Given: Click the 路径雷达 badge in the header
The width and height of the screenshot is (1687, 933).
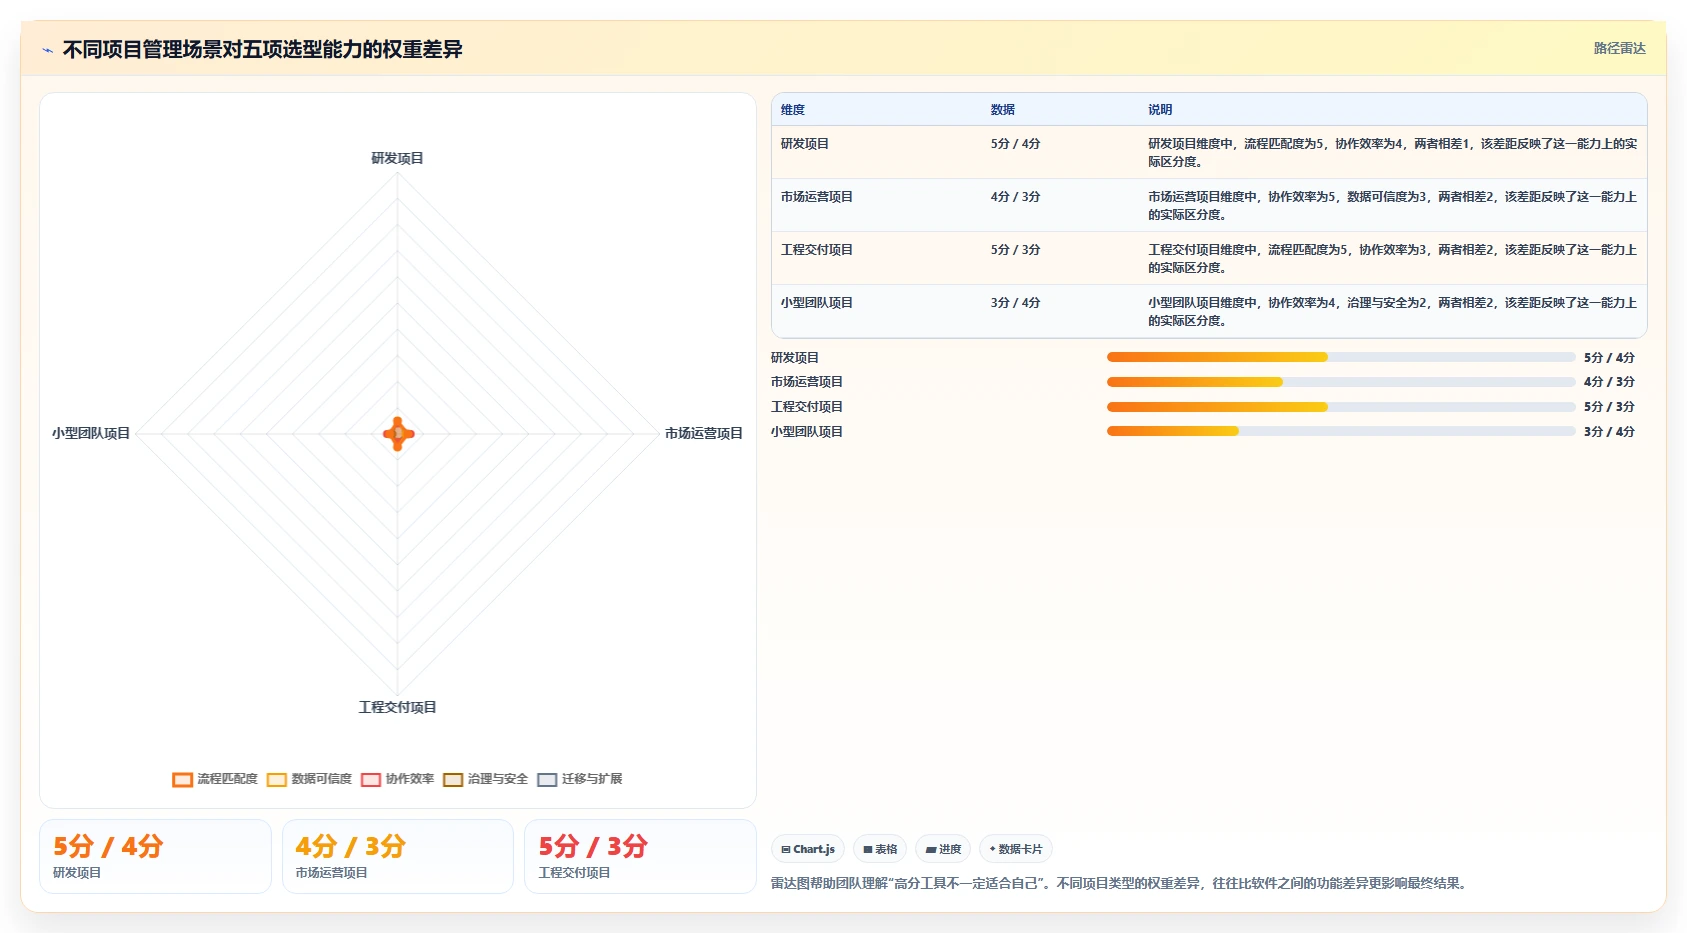Looking at the screenshot, I should point(1619,48).
